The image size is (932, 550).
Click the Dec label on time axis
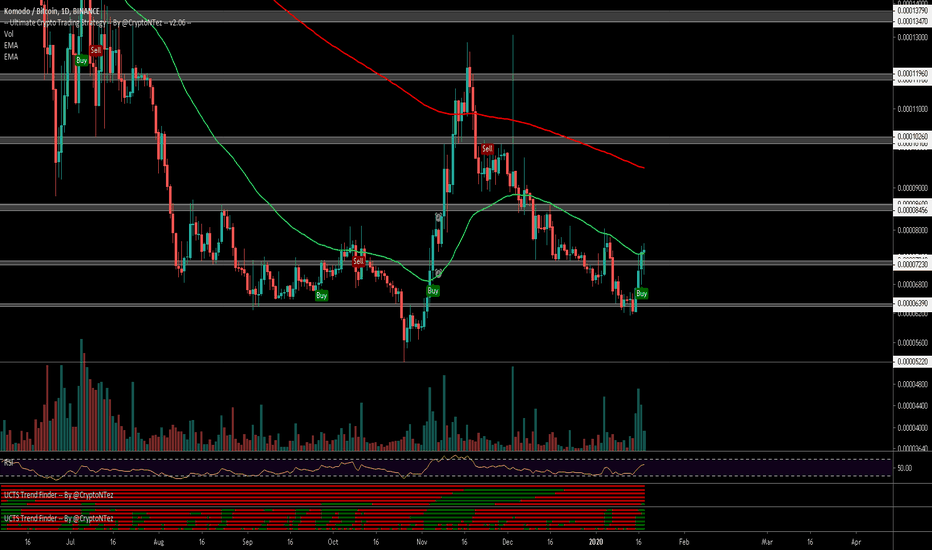(507, 542)
